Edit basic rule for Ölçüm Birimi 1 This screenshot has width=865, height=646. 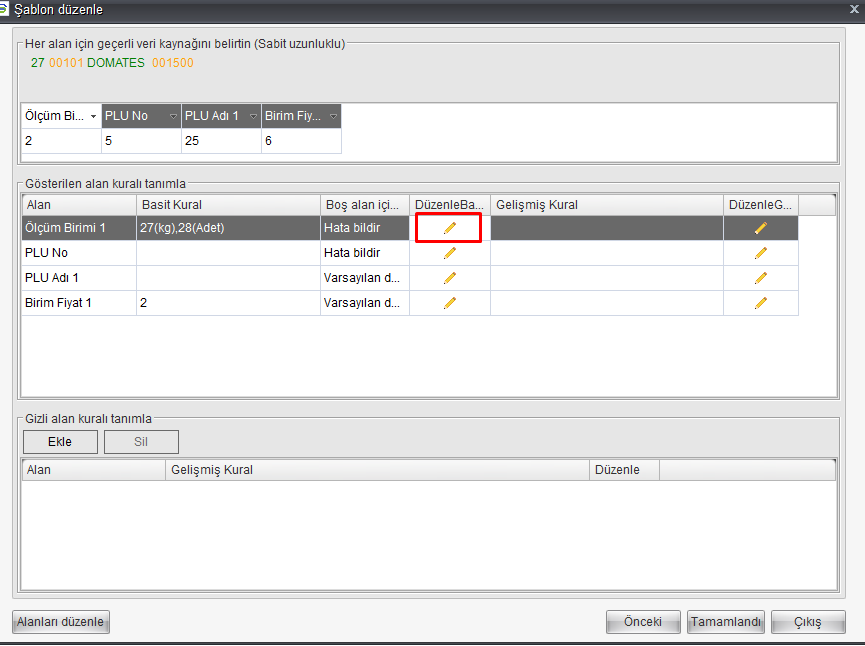click(450, 228)
